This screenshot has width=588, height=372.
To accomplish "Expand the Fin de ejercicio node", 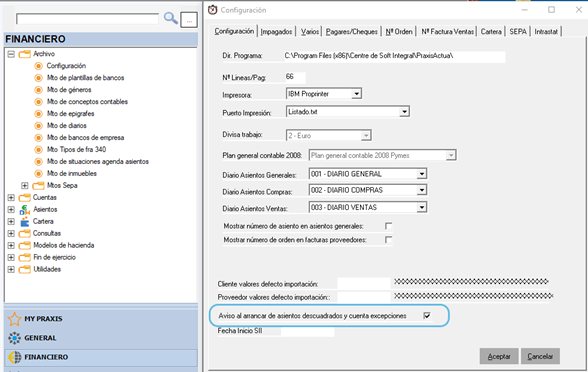I will click(11, 258).
